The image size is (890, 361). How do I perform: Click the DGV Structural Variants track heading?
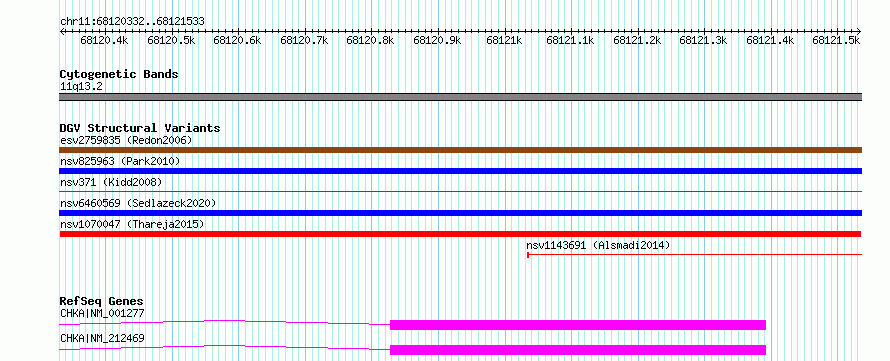click(140, 128)
